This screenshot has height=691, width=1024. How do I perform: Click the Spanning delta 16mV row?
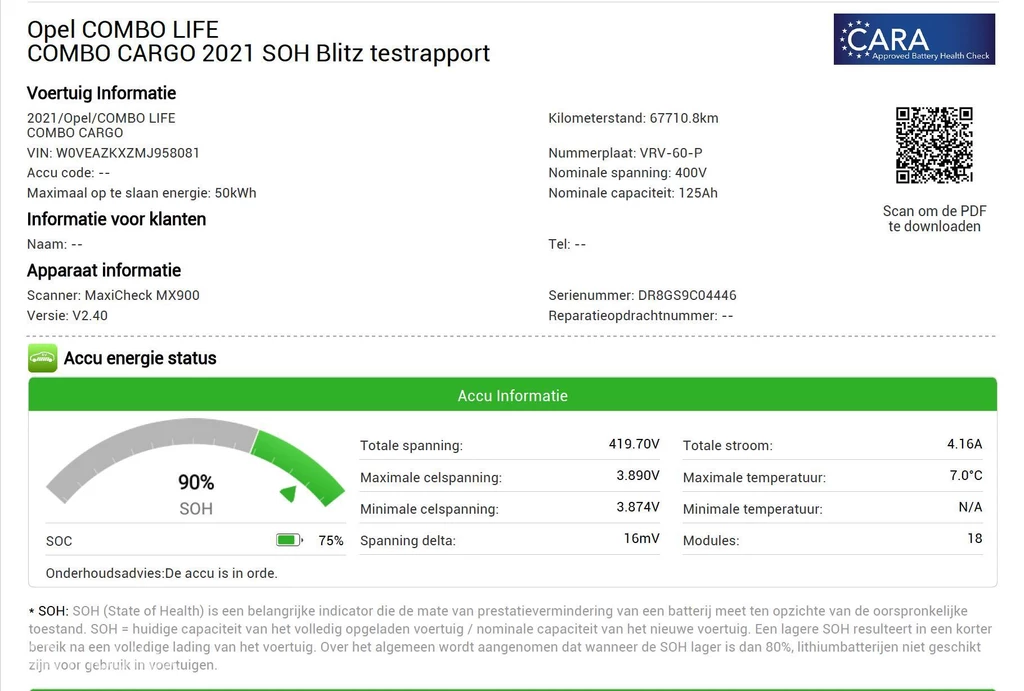(x=509, y=540)
